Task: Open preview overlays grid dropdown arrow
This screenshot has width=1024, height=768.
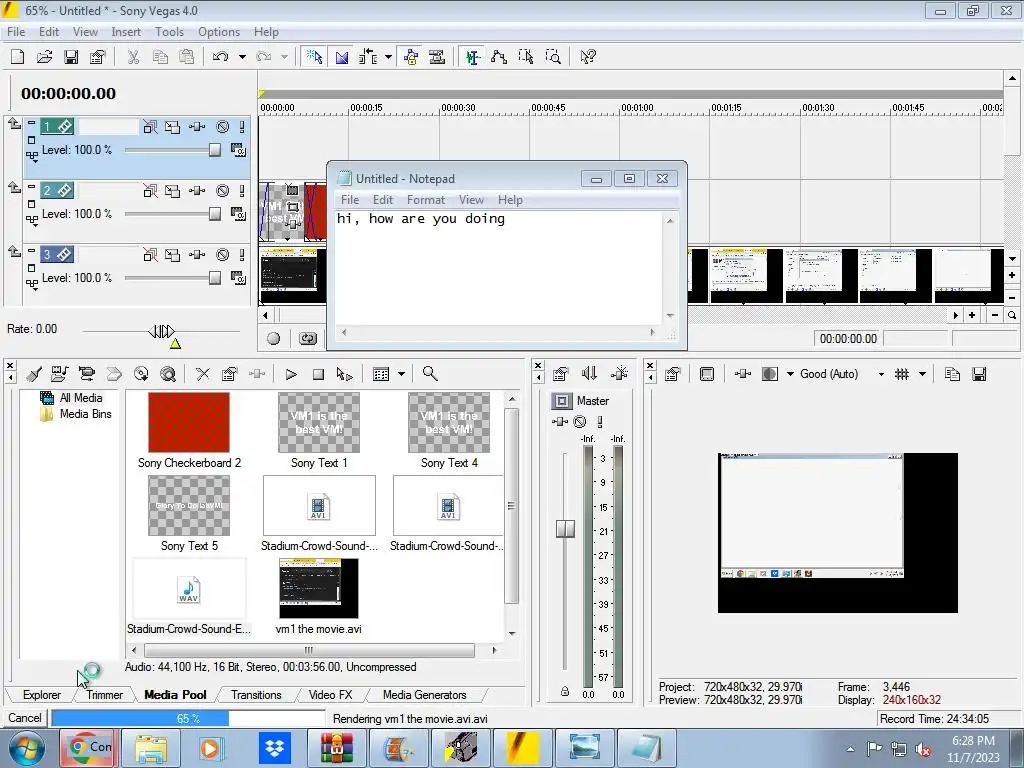Action: pos(922,374)
